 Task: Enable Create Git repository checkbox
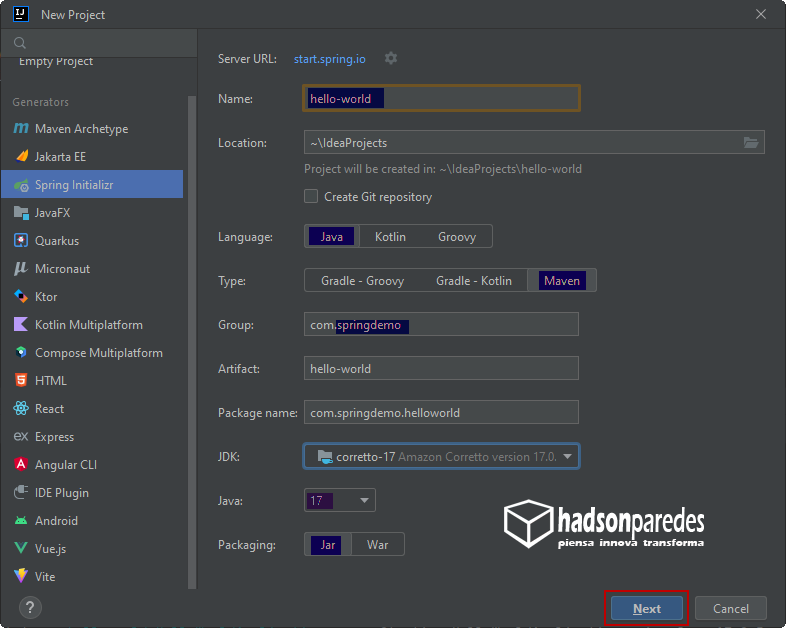311,196
